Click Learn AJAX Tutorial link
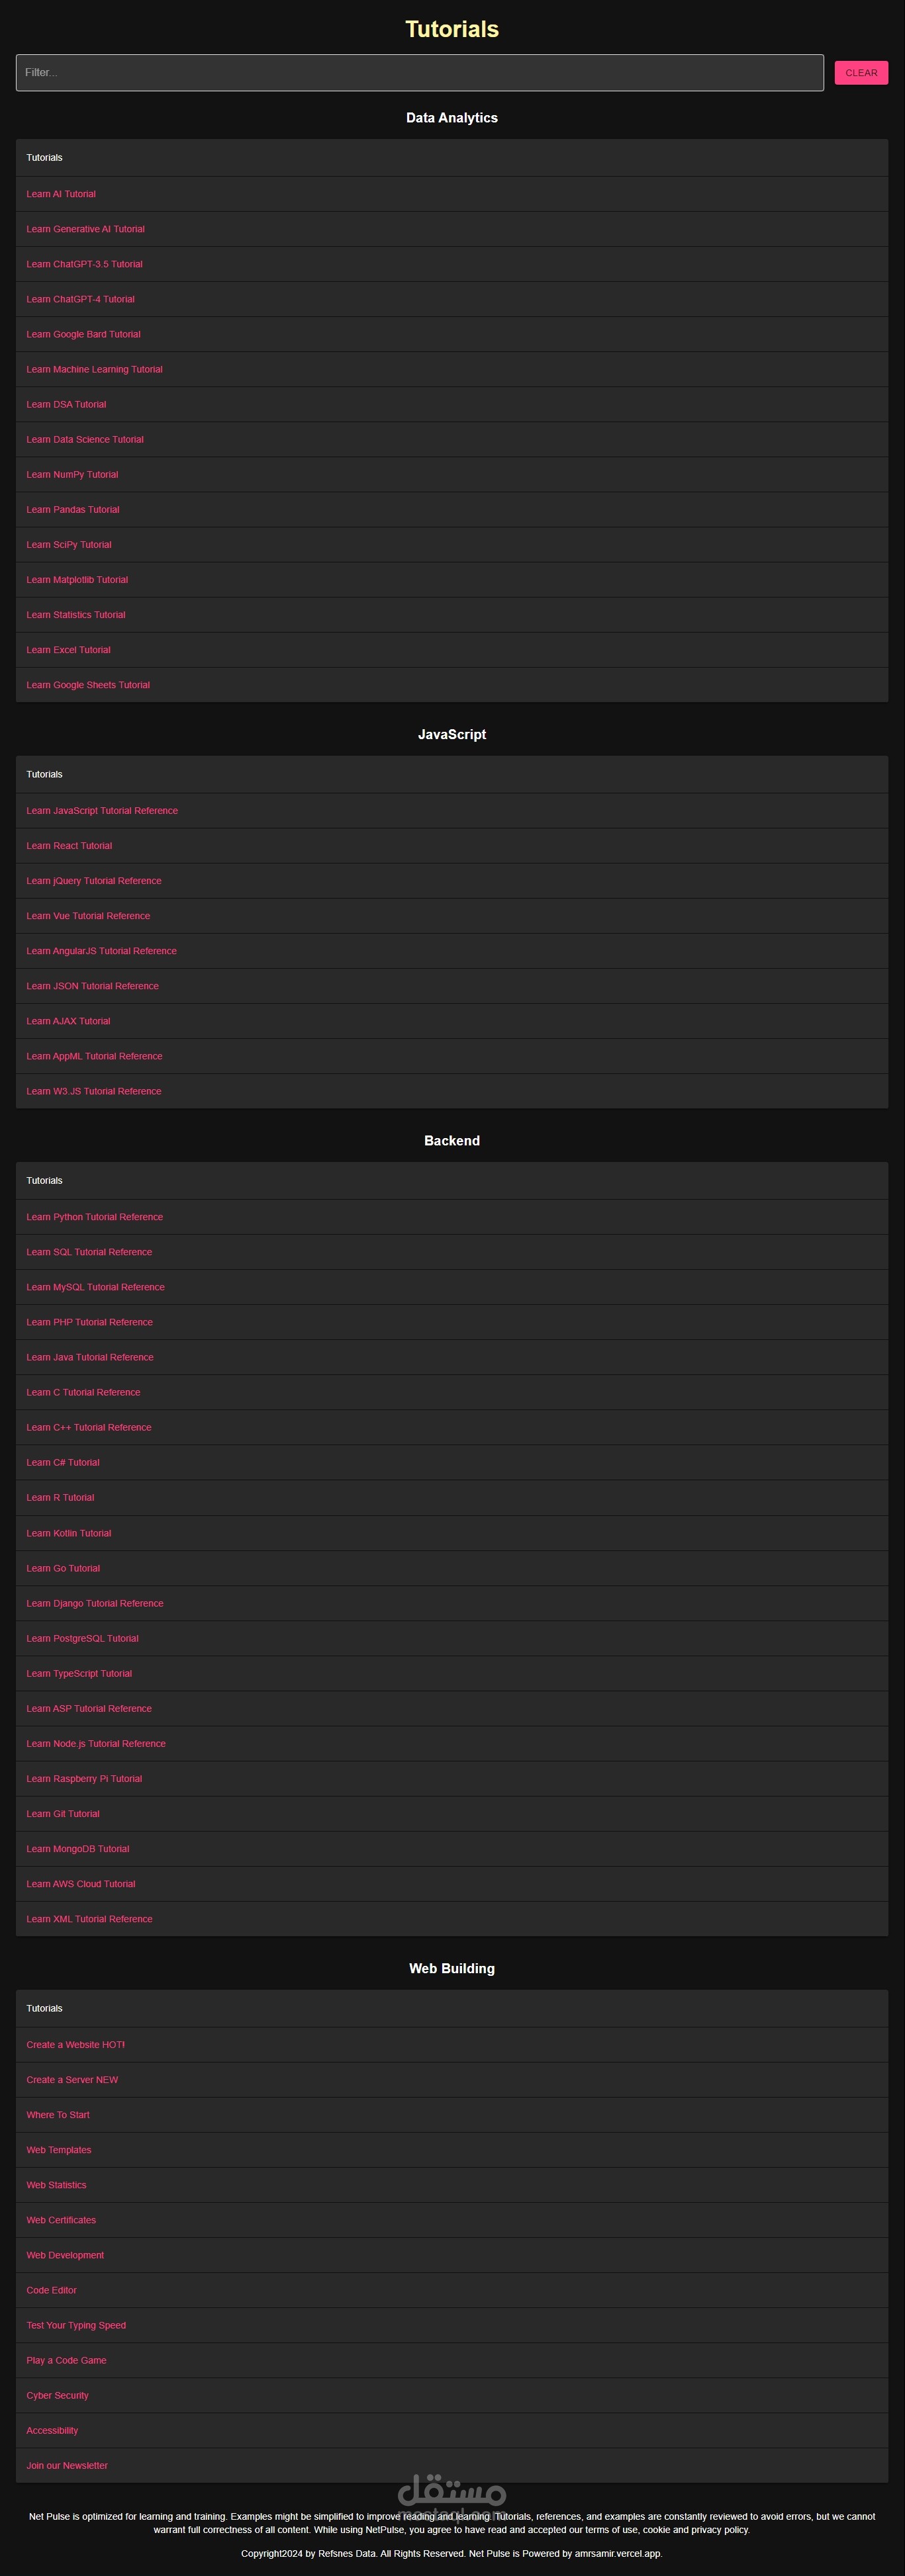This screenshot has width=905, height=2576. pos(68,1021)
